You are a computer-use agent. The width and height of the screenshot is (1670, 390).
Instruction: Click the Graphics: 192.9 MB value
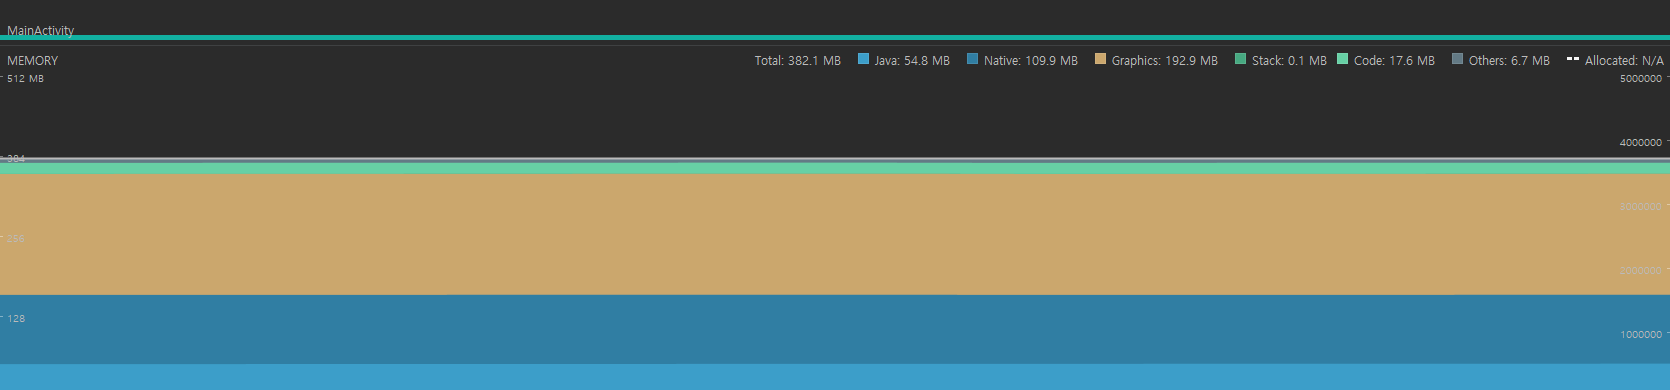(x=1165, y=61)
